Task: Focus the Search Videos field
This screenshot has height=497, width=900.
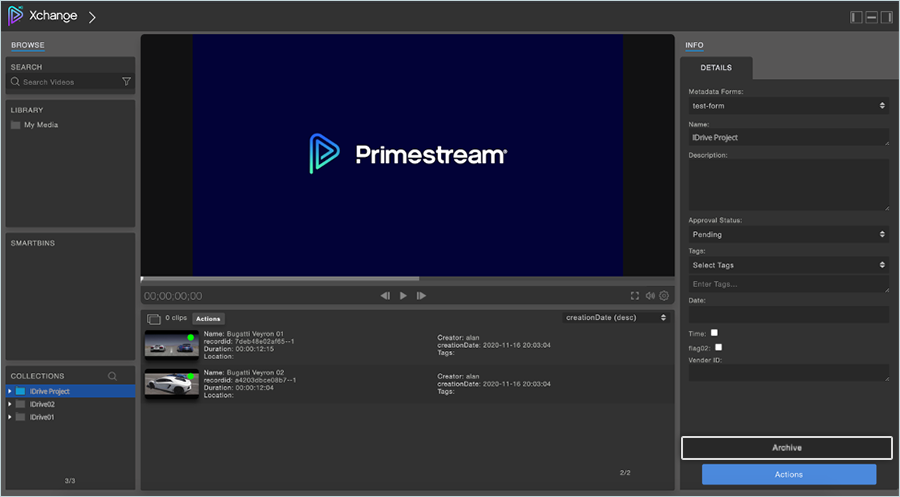Action: click(x=70, y=82)
